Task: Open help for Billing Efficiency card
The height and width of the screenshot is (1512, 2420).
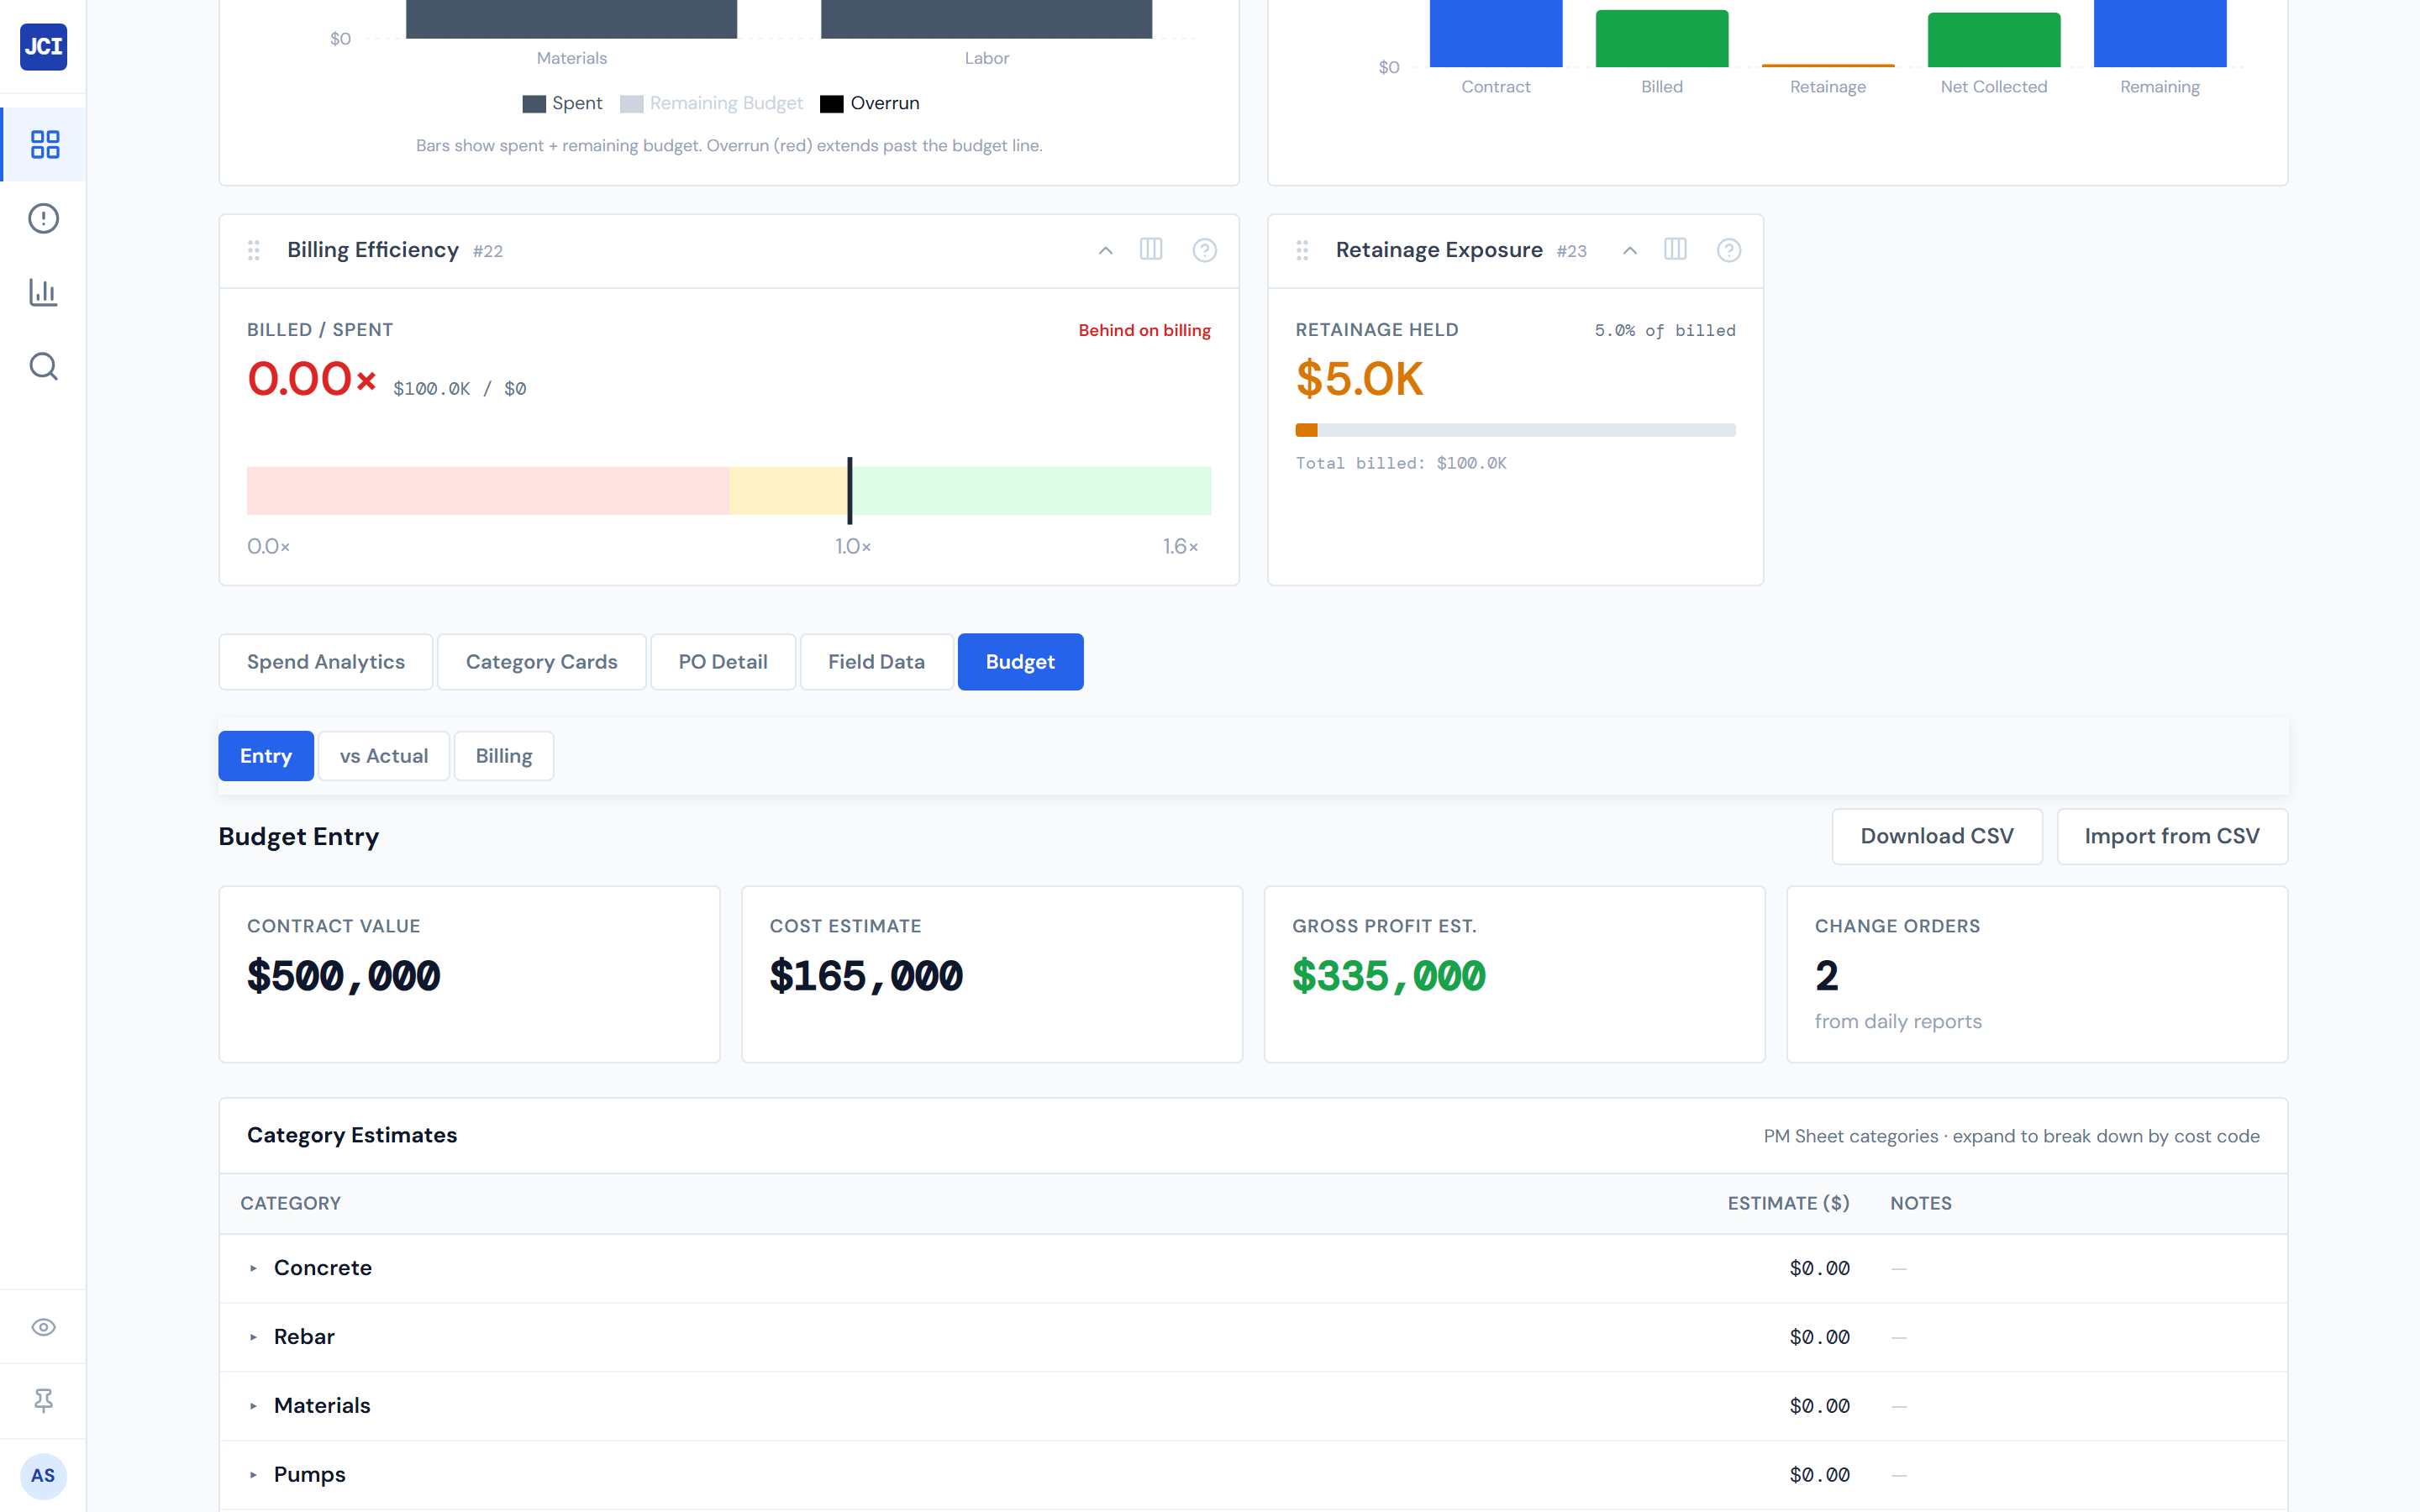Action: (x=1204, y=250)
